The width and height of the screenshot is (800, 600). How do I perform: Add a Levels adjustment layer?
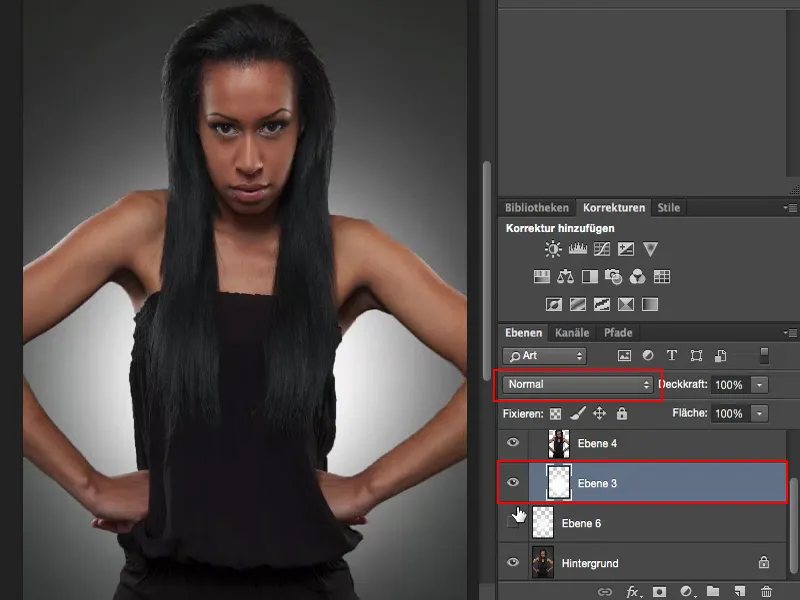(x=578, y=249)
